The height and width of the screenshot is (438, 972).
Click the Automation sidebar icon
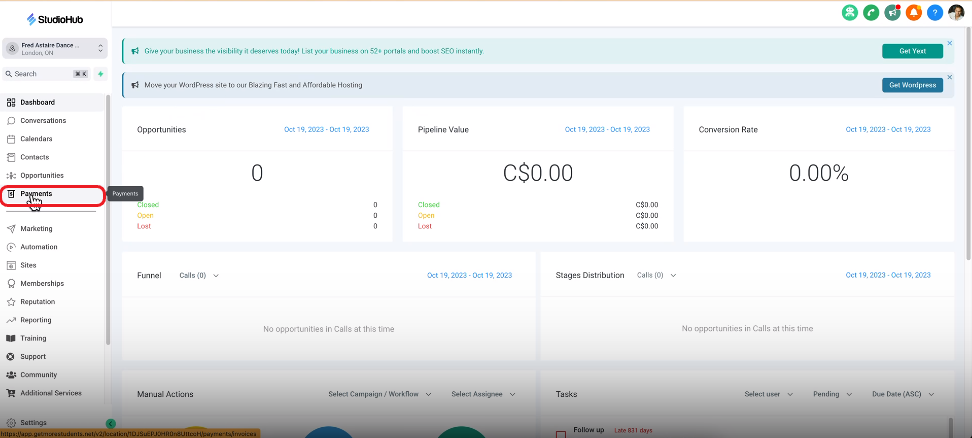tap(11, 247)
